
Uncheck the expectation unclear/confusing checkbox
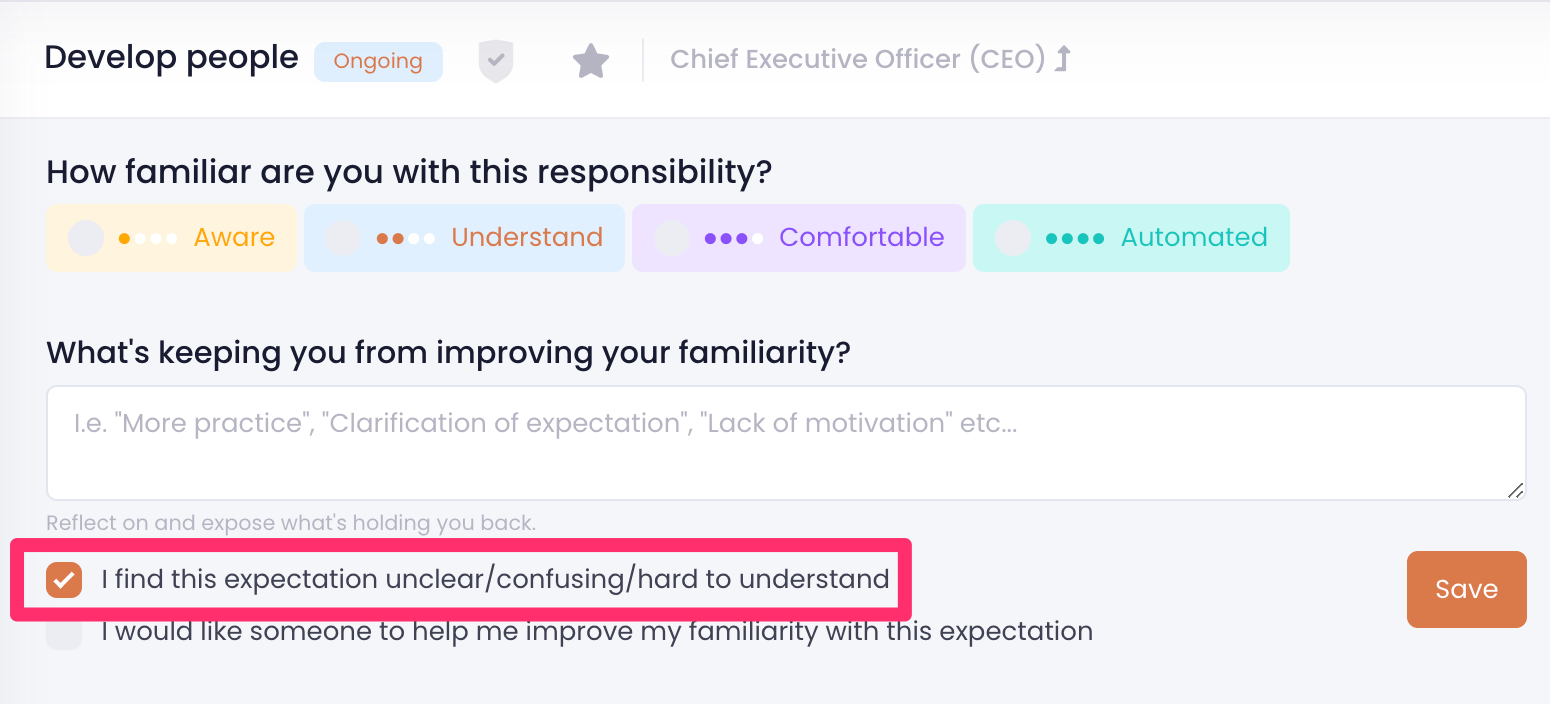[x=64, y=579]
